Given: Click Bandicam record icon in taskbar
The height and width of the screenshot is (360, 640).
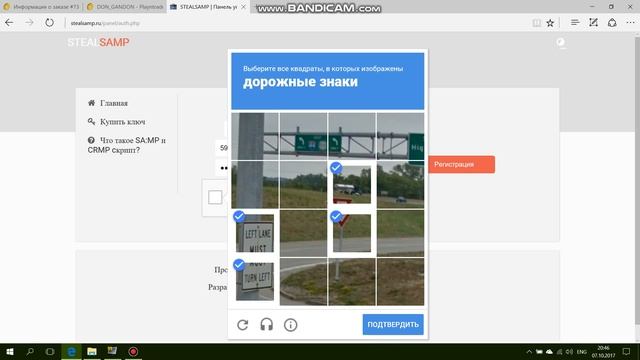Looking at the screenshot, I should pos(133,351).
